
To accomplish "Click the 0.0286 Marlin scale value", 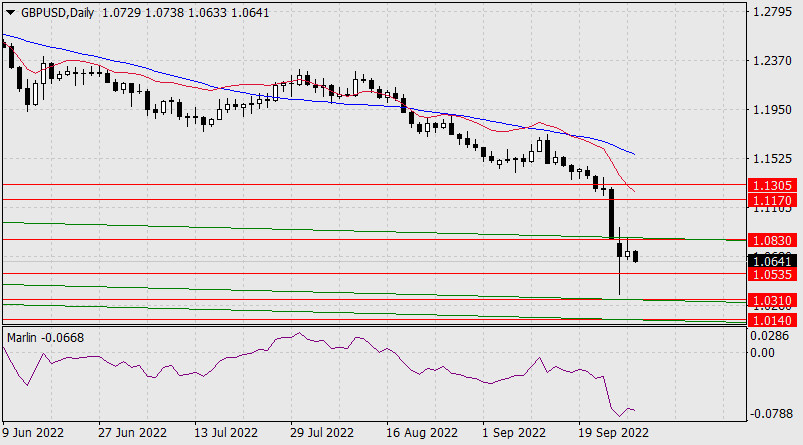I will (x=769, y=336).
